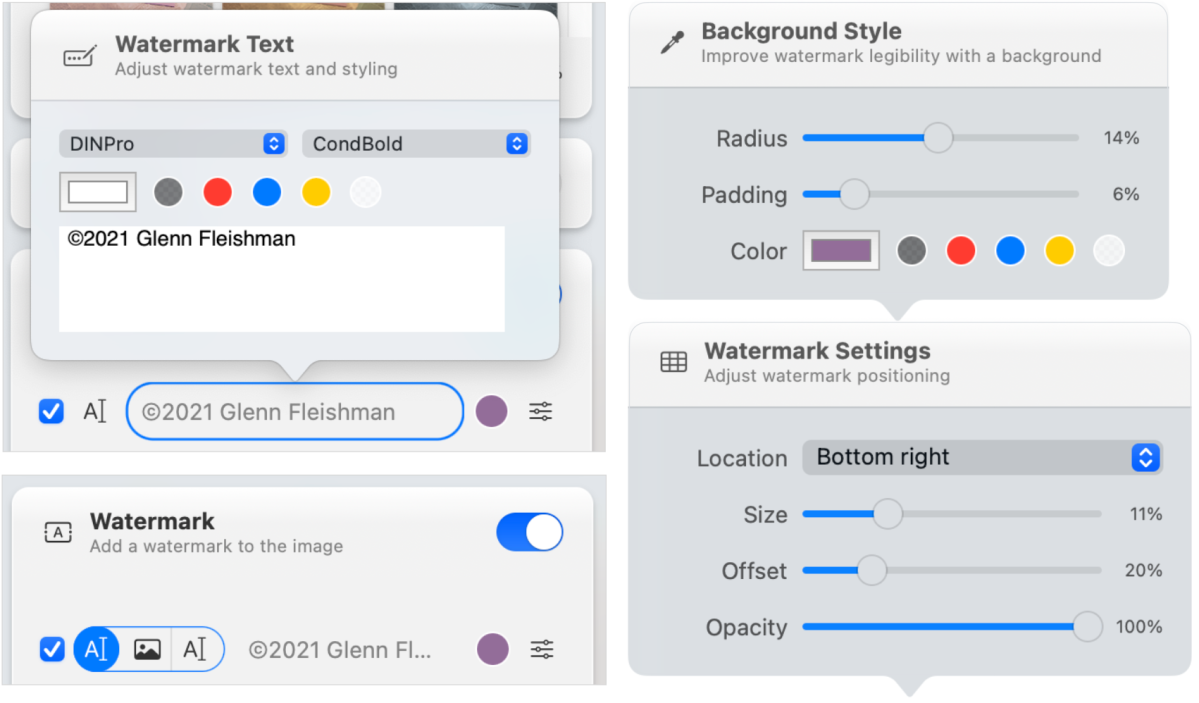Click the eyedropper icon in Background Style
The width and height of the screenshot is (1199, 703).
point(672,43)
